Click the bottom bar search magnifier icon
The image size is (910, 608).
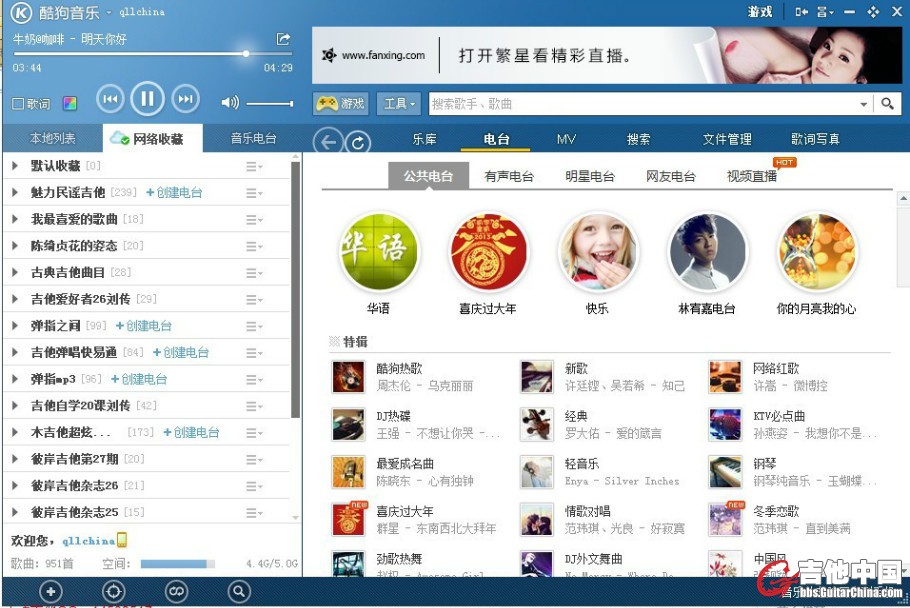point(239,592)
